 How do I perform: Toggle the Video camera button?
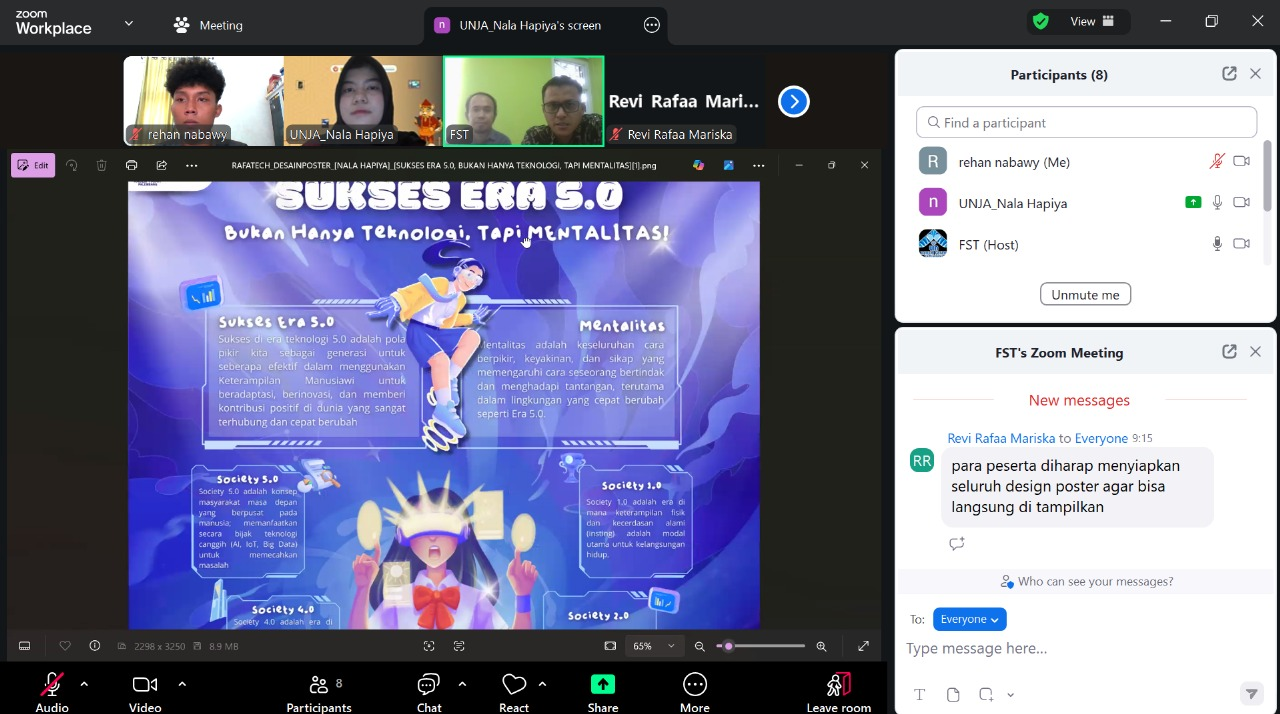(x=145, y=685)
